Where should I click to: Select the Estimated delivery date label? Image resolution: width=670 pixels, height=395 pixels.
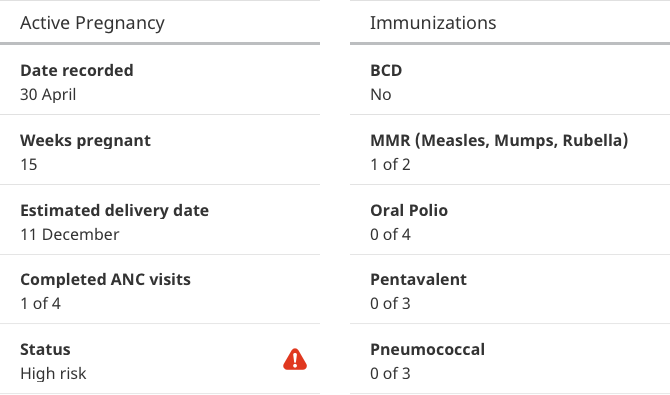click(115, 210)
